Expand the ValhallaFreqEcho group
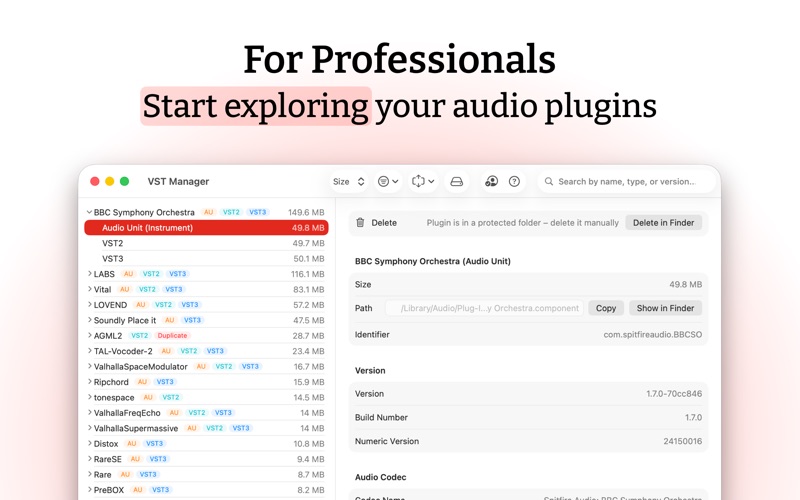This screenshot has width=800, height=500. coord(89,412)
